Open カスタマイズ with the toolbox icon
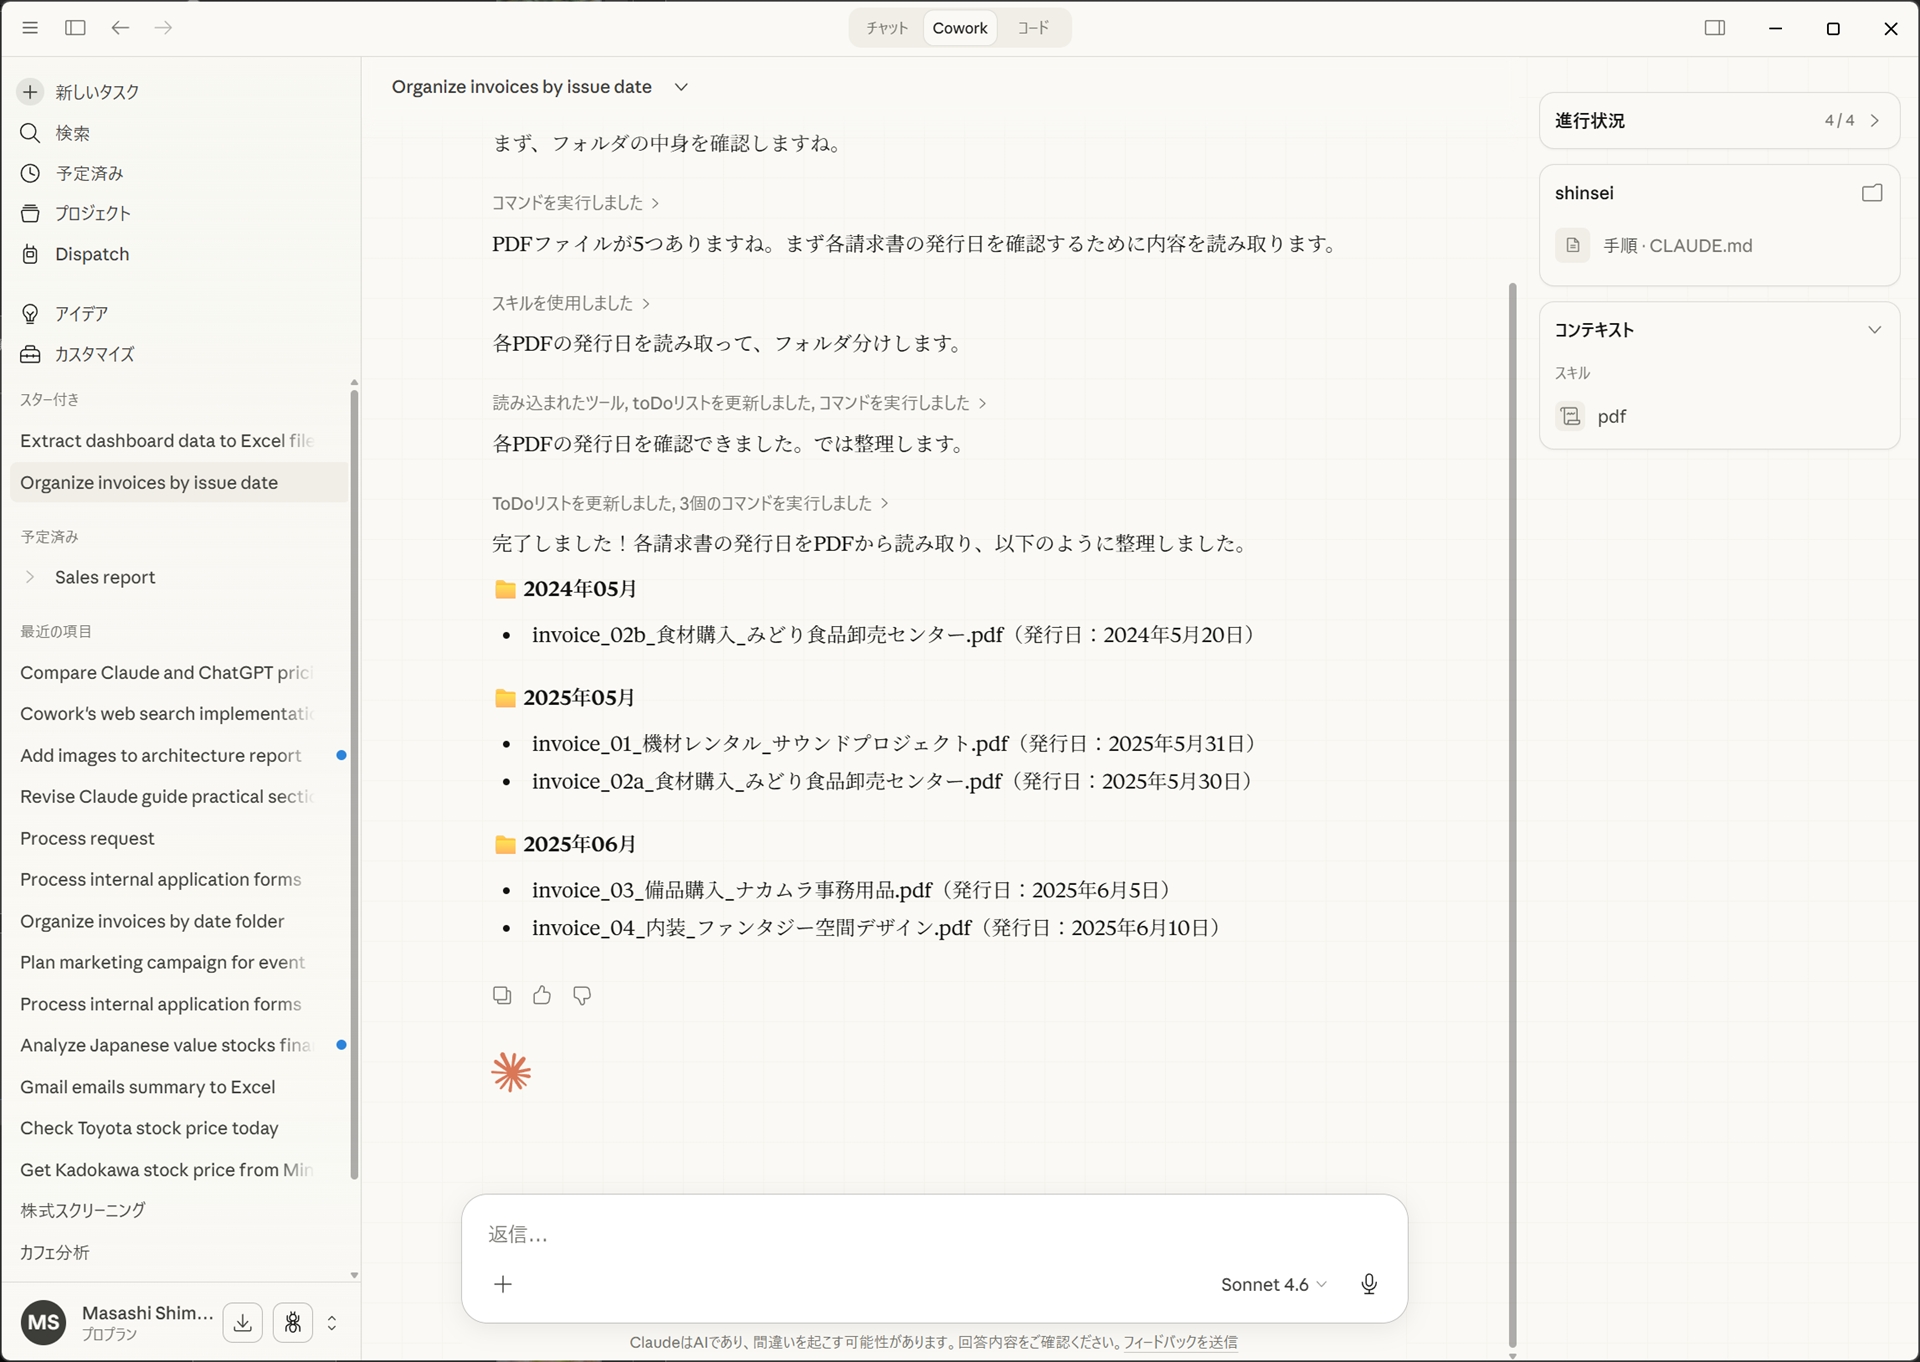The image size is (1920, 1362). click(95, 354)
